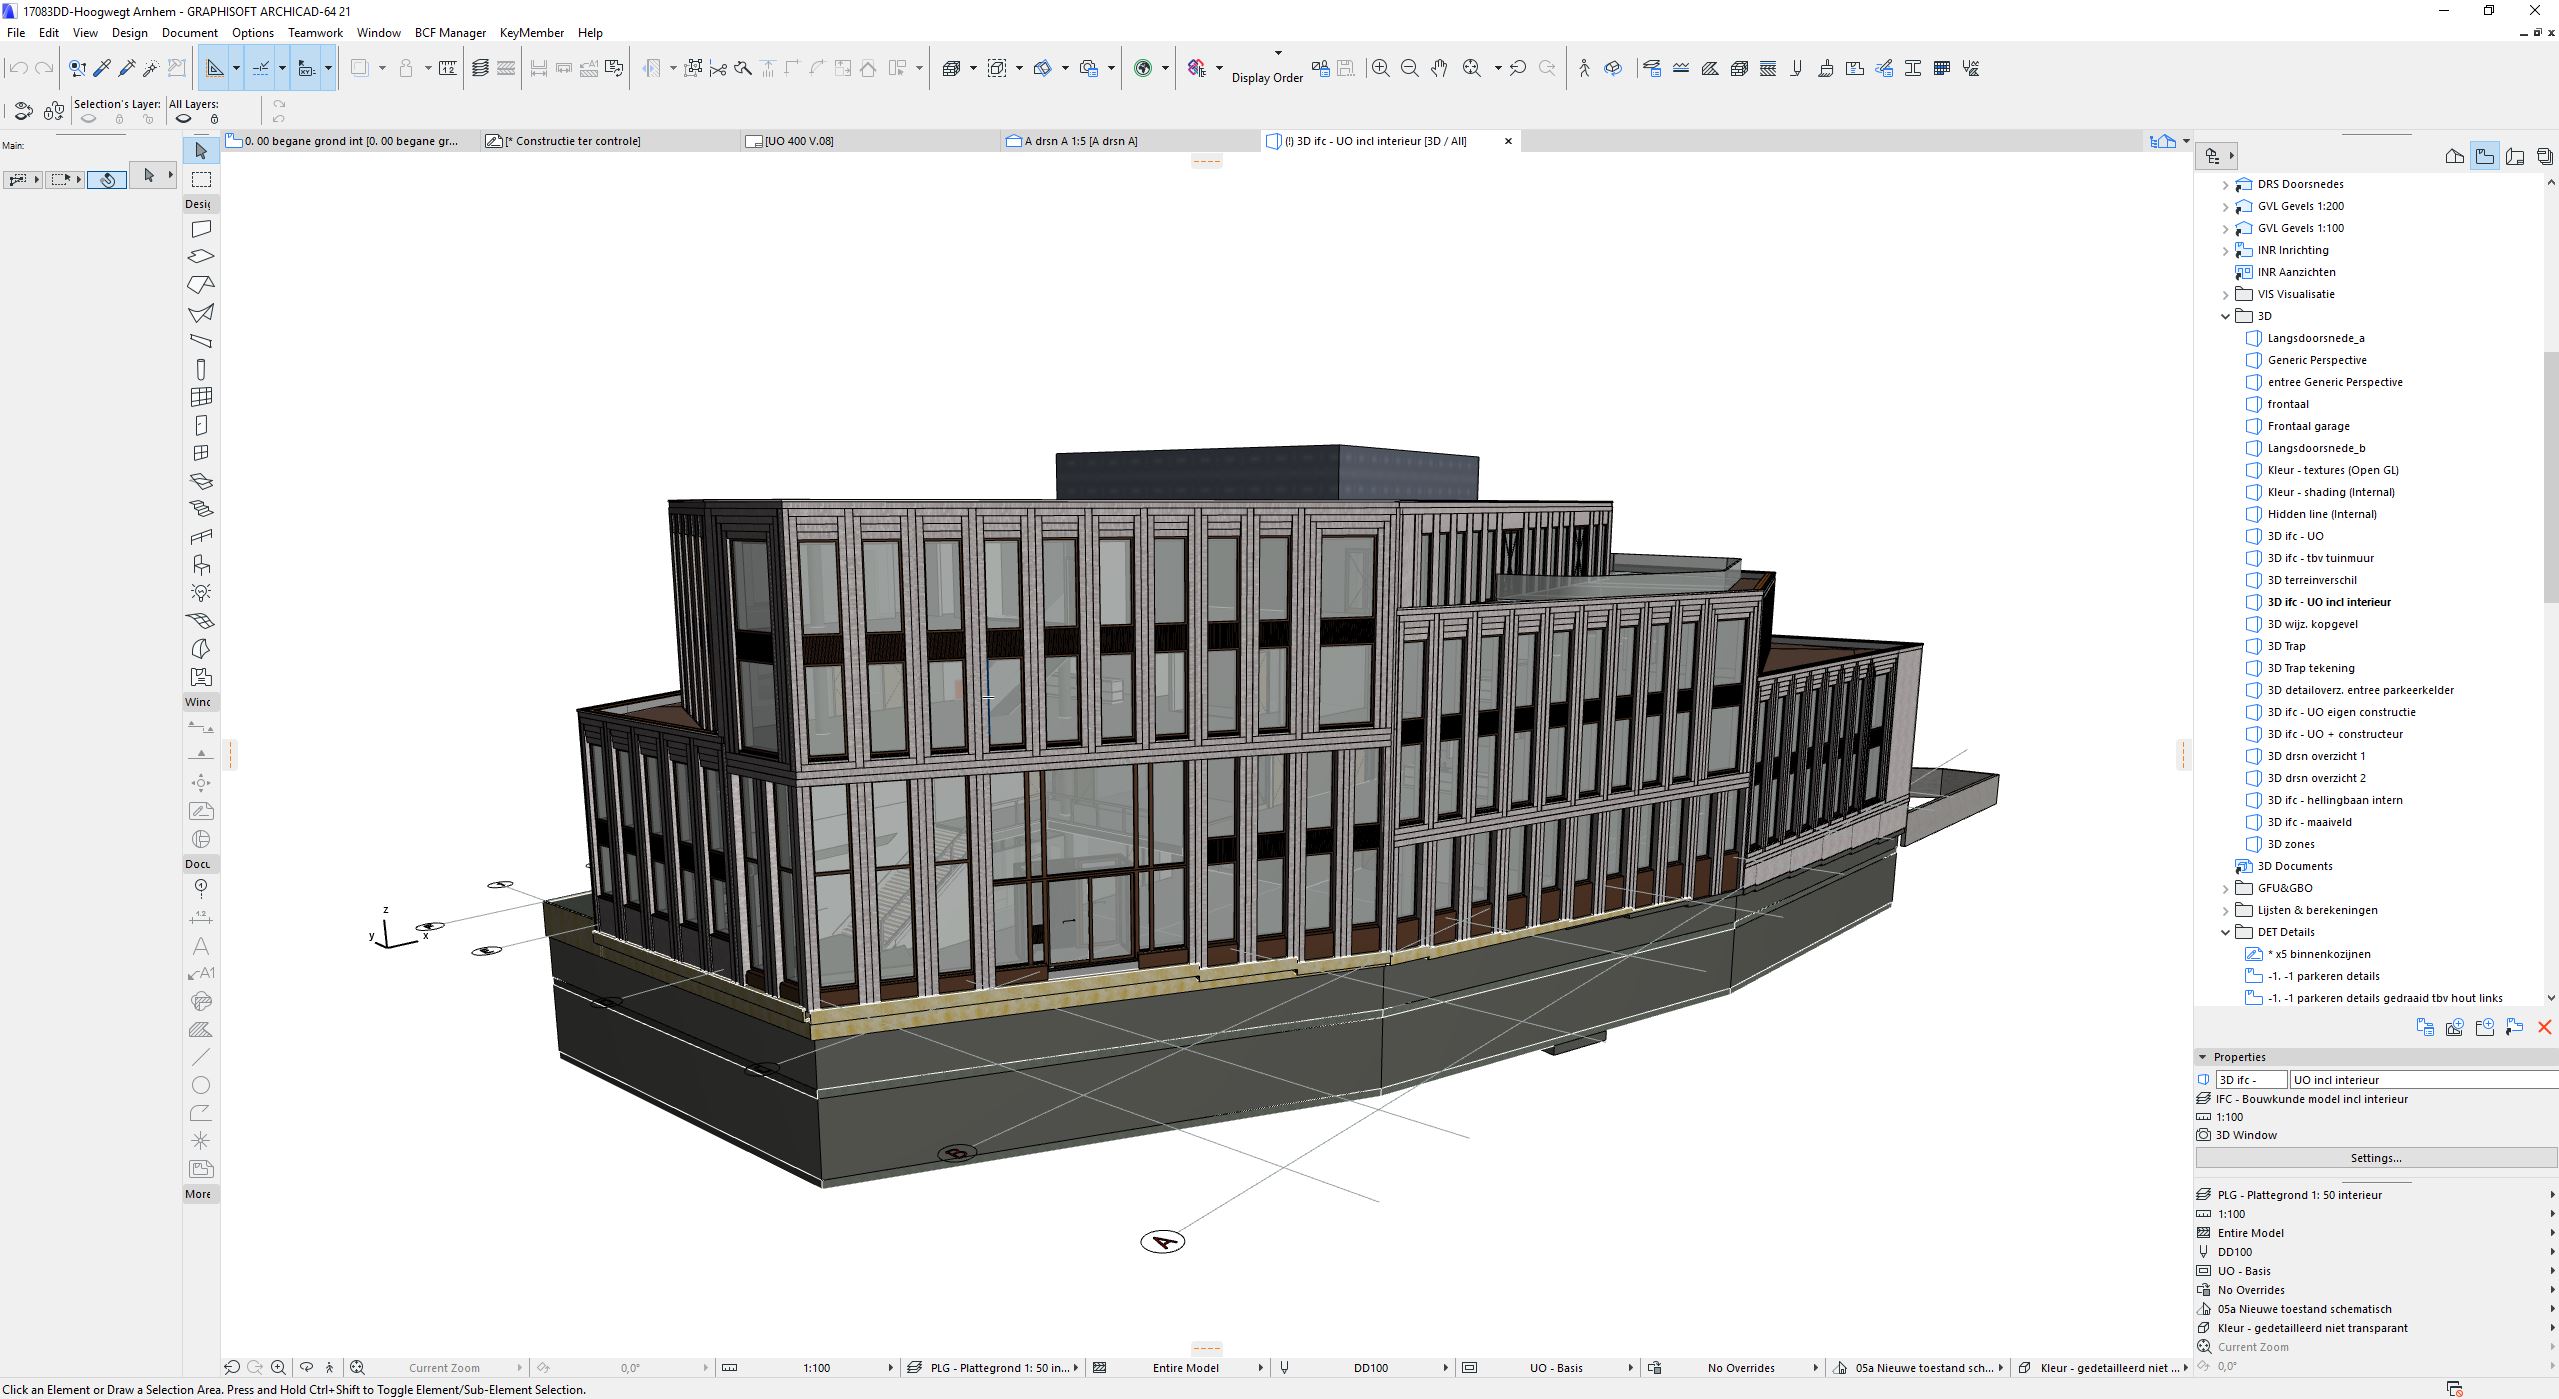Select the Door tool
Image resolution: width=2559 pixels, height=1399 pixels.
201,425
